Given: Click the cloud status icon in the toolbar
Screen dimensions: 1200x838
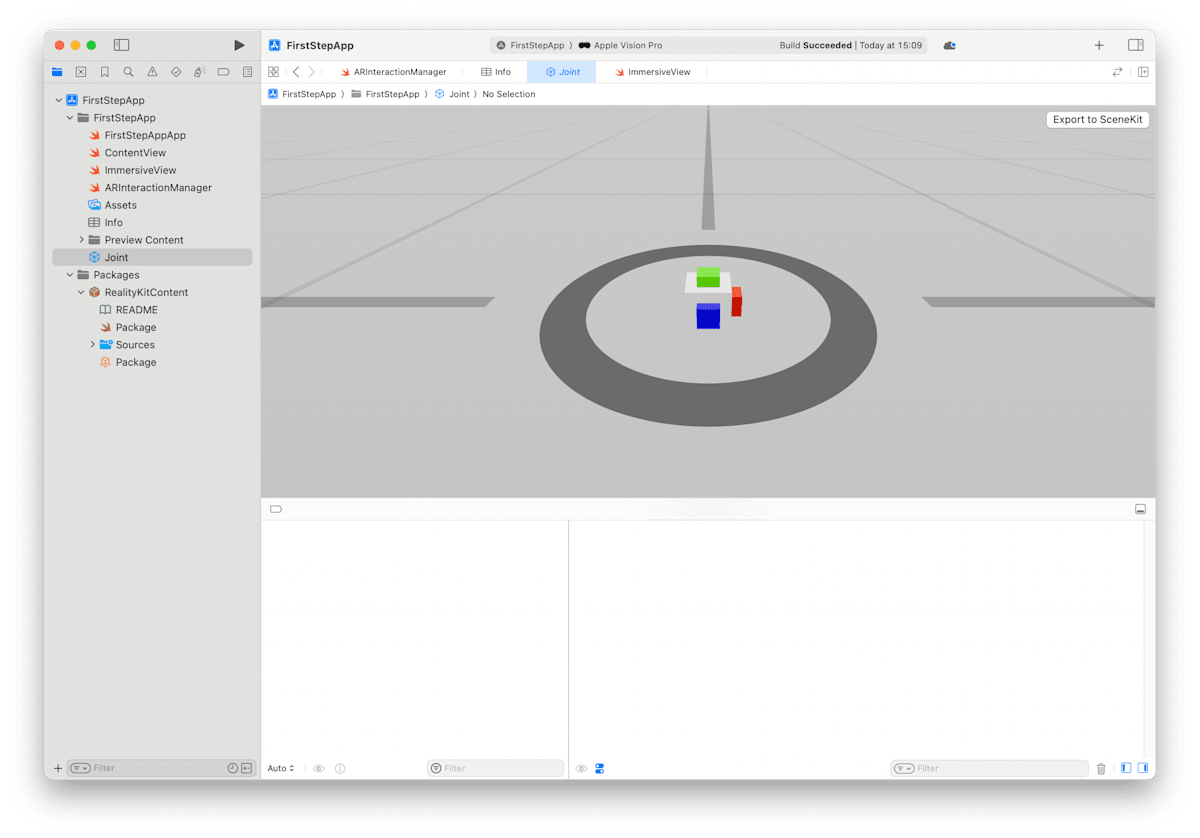Looking at the screenshot, I should pos(948,45).
